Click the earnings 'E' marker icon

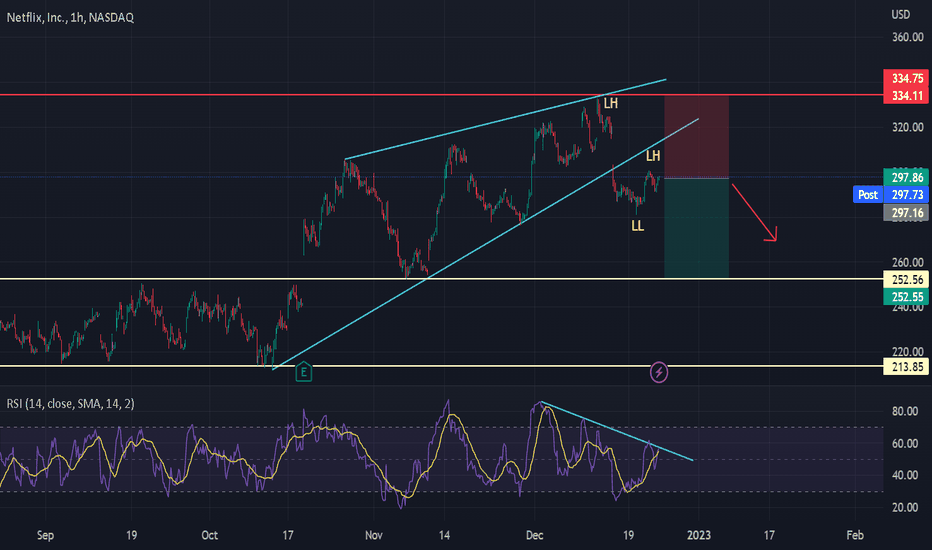pyautogui.click(x=304, y=372)
